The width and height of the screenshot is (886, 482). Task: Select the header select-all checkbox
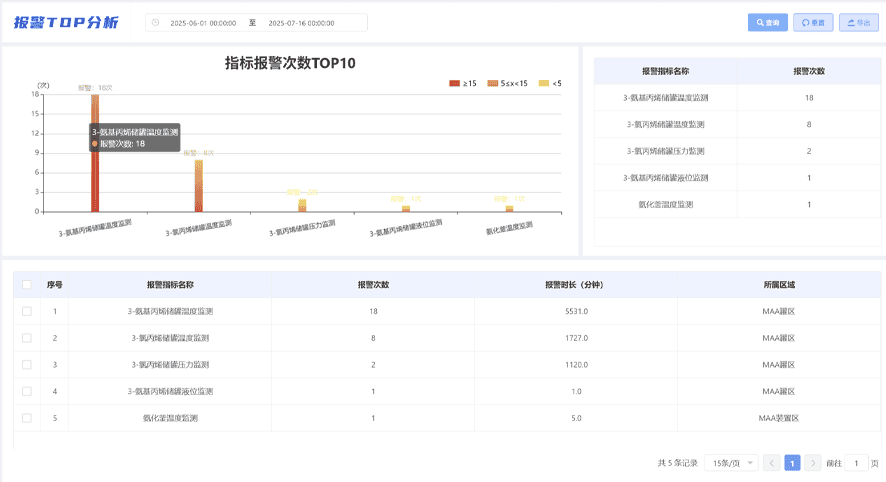(27, 285)
